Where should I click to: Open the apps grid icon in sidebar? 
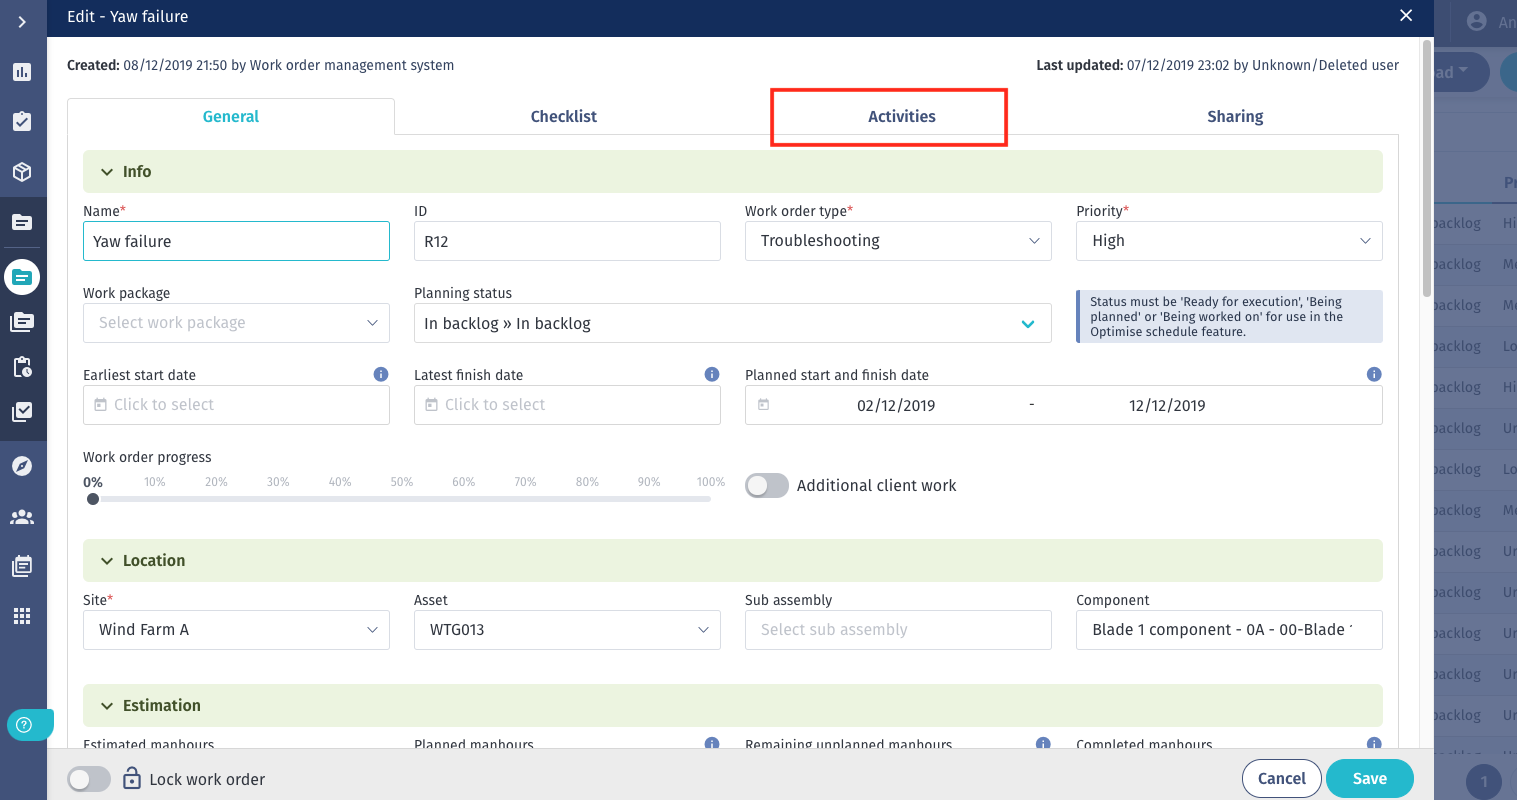click(22, 615)
